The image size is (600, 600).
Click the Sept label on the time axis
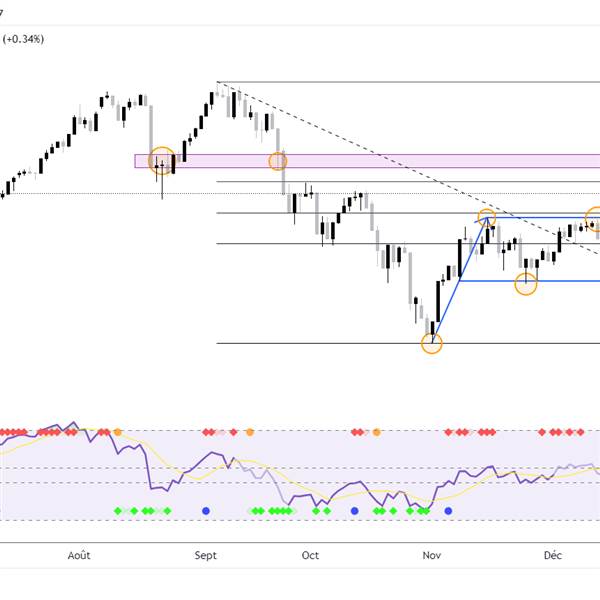(205, 556)
